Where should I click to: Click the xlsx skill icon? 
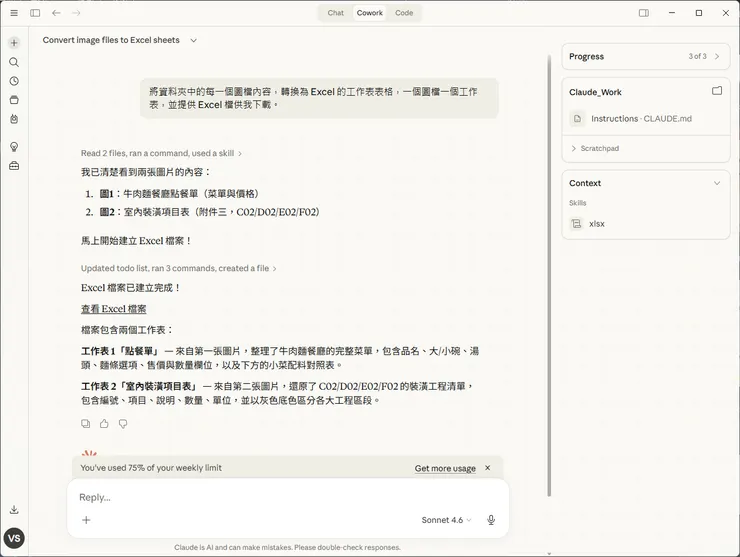coord(576,224)
